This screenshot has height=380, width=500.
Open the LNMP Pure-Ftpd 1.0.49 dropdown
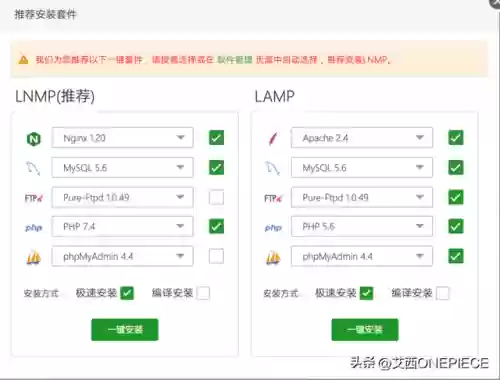click(x=122, y=197)
